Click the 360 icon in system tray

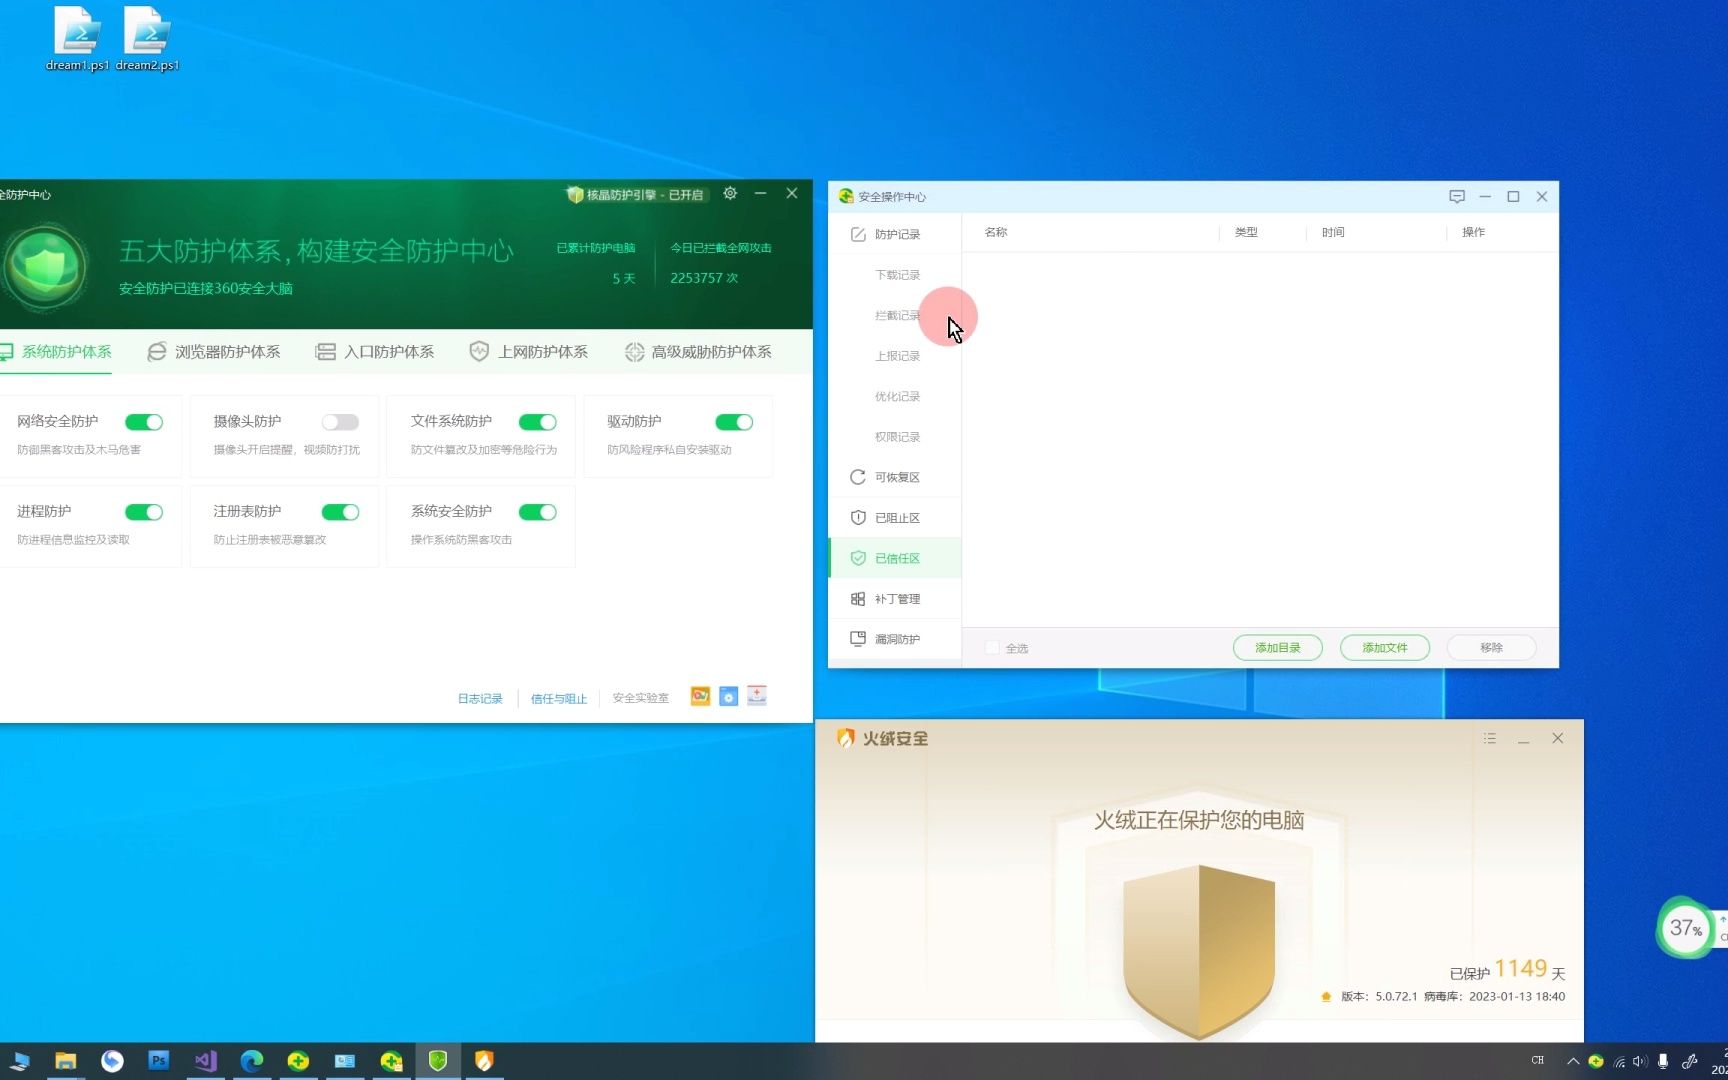pos(1596,1062)
